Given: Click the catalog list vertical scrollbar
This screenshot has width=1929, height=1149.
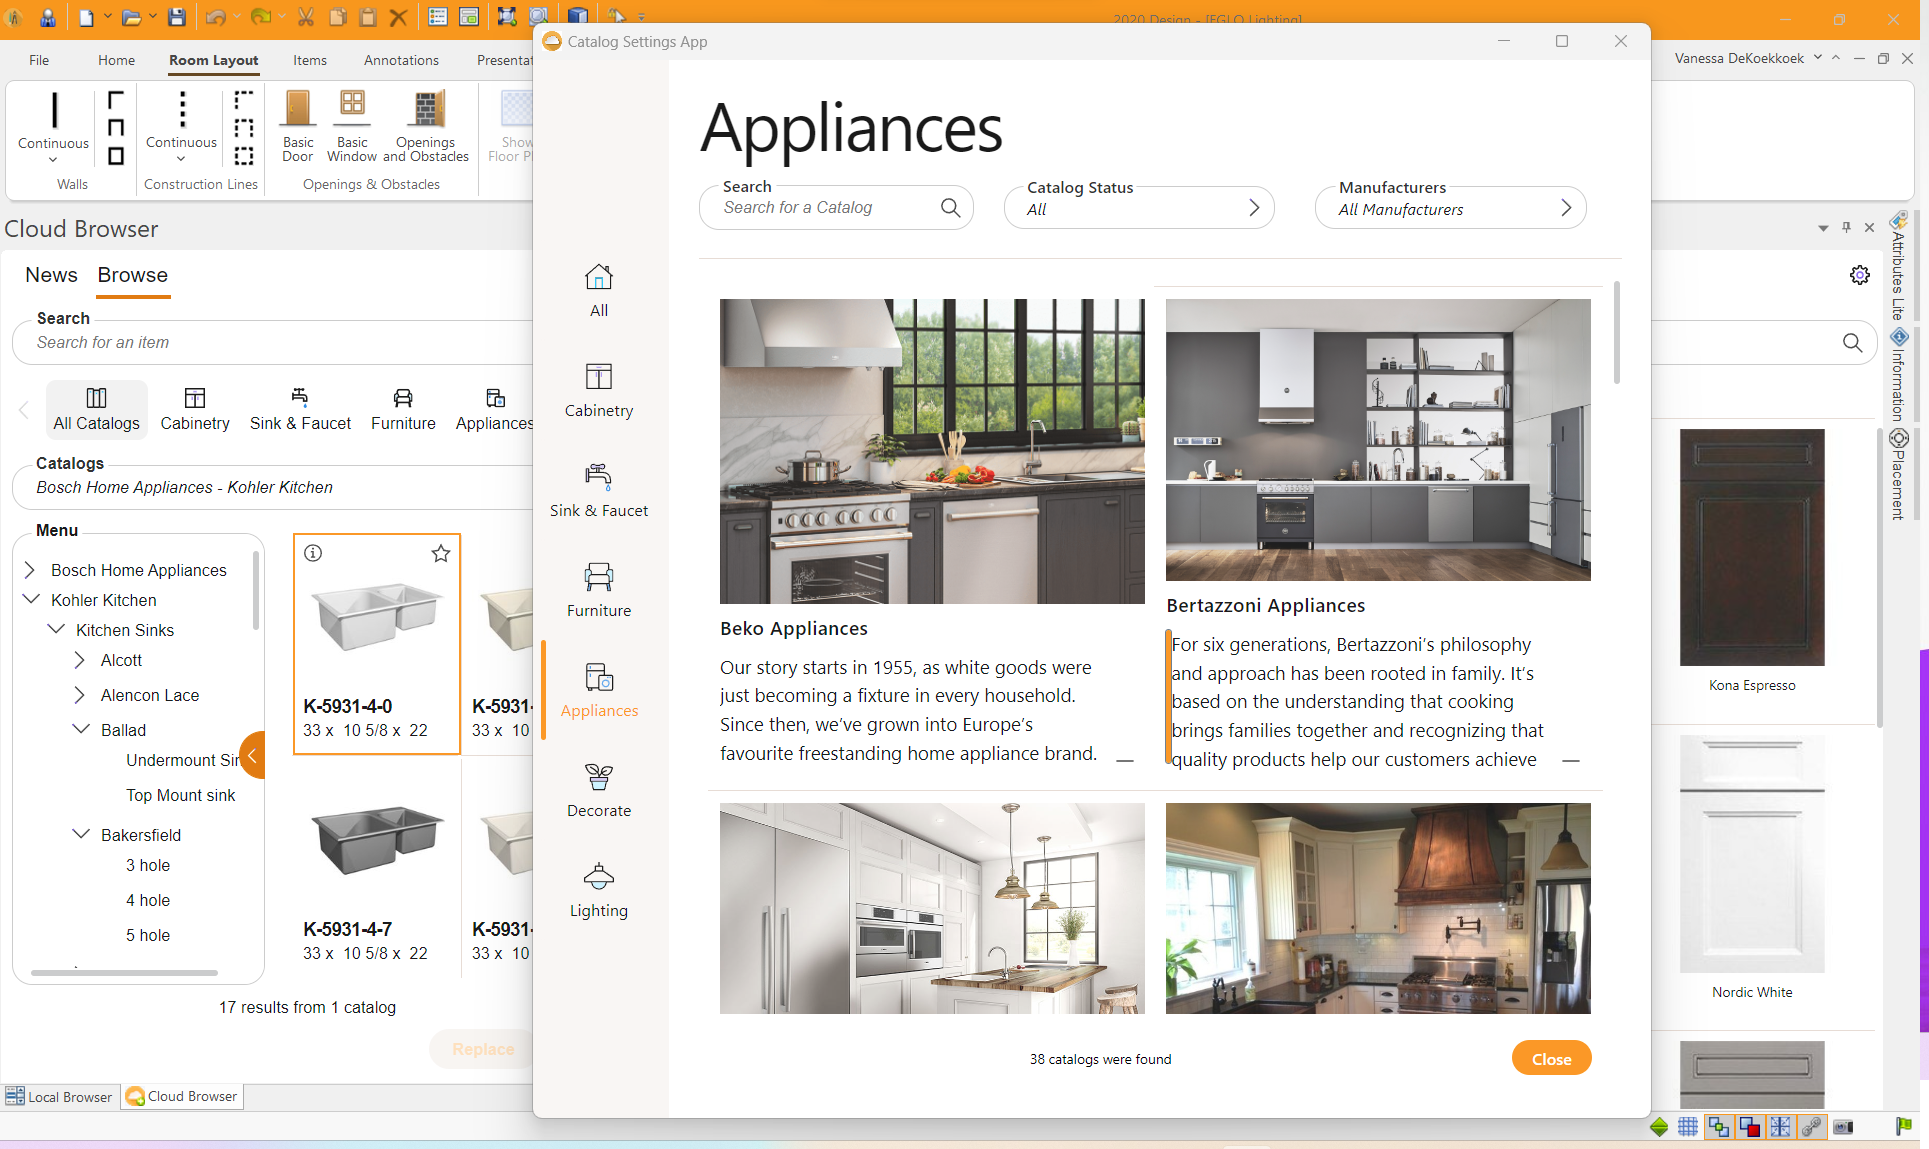Looking at the screenshot, I should tap(1617, 333).
